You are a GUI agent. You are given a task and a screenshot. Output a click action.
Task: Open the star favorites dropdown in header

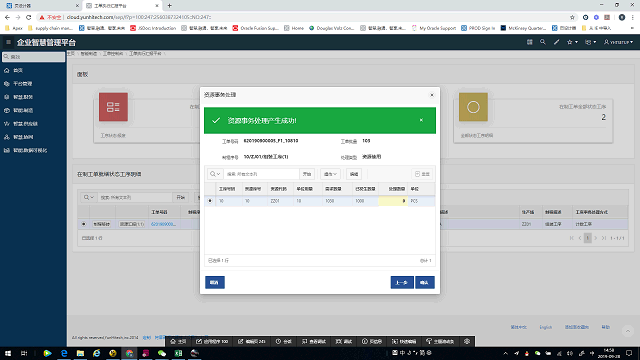pos(572,42)
